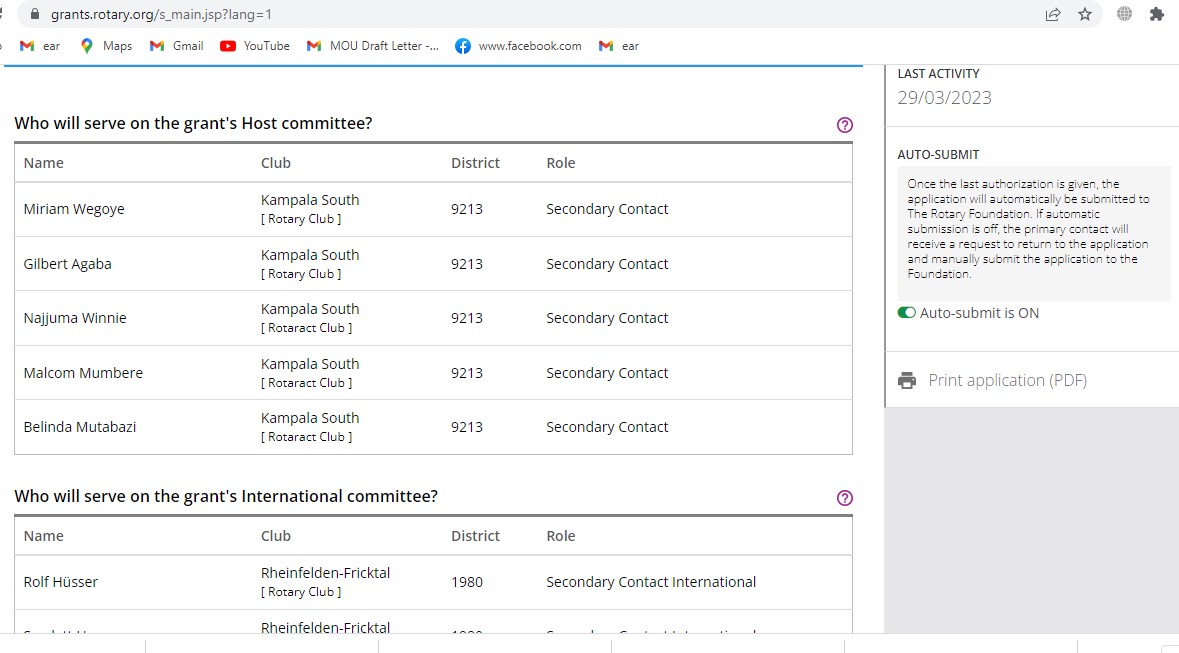1179x653 pixels.
Task: Bookmark this page with the star icon
Action: [1084, 14]
